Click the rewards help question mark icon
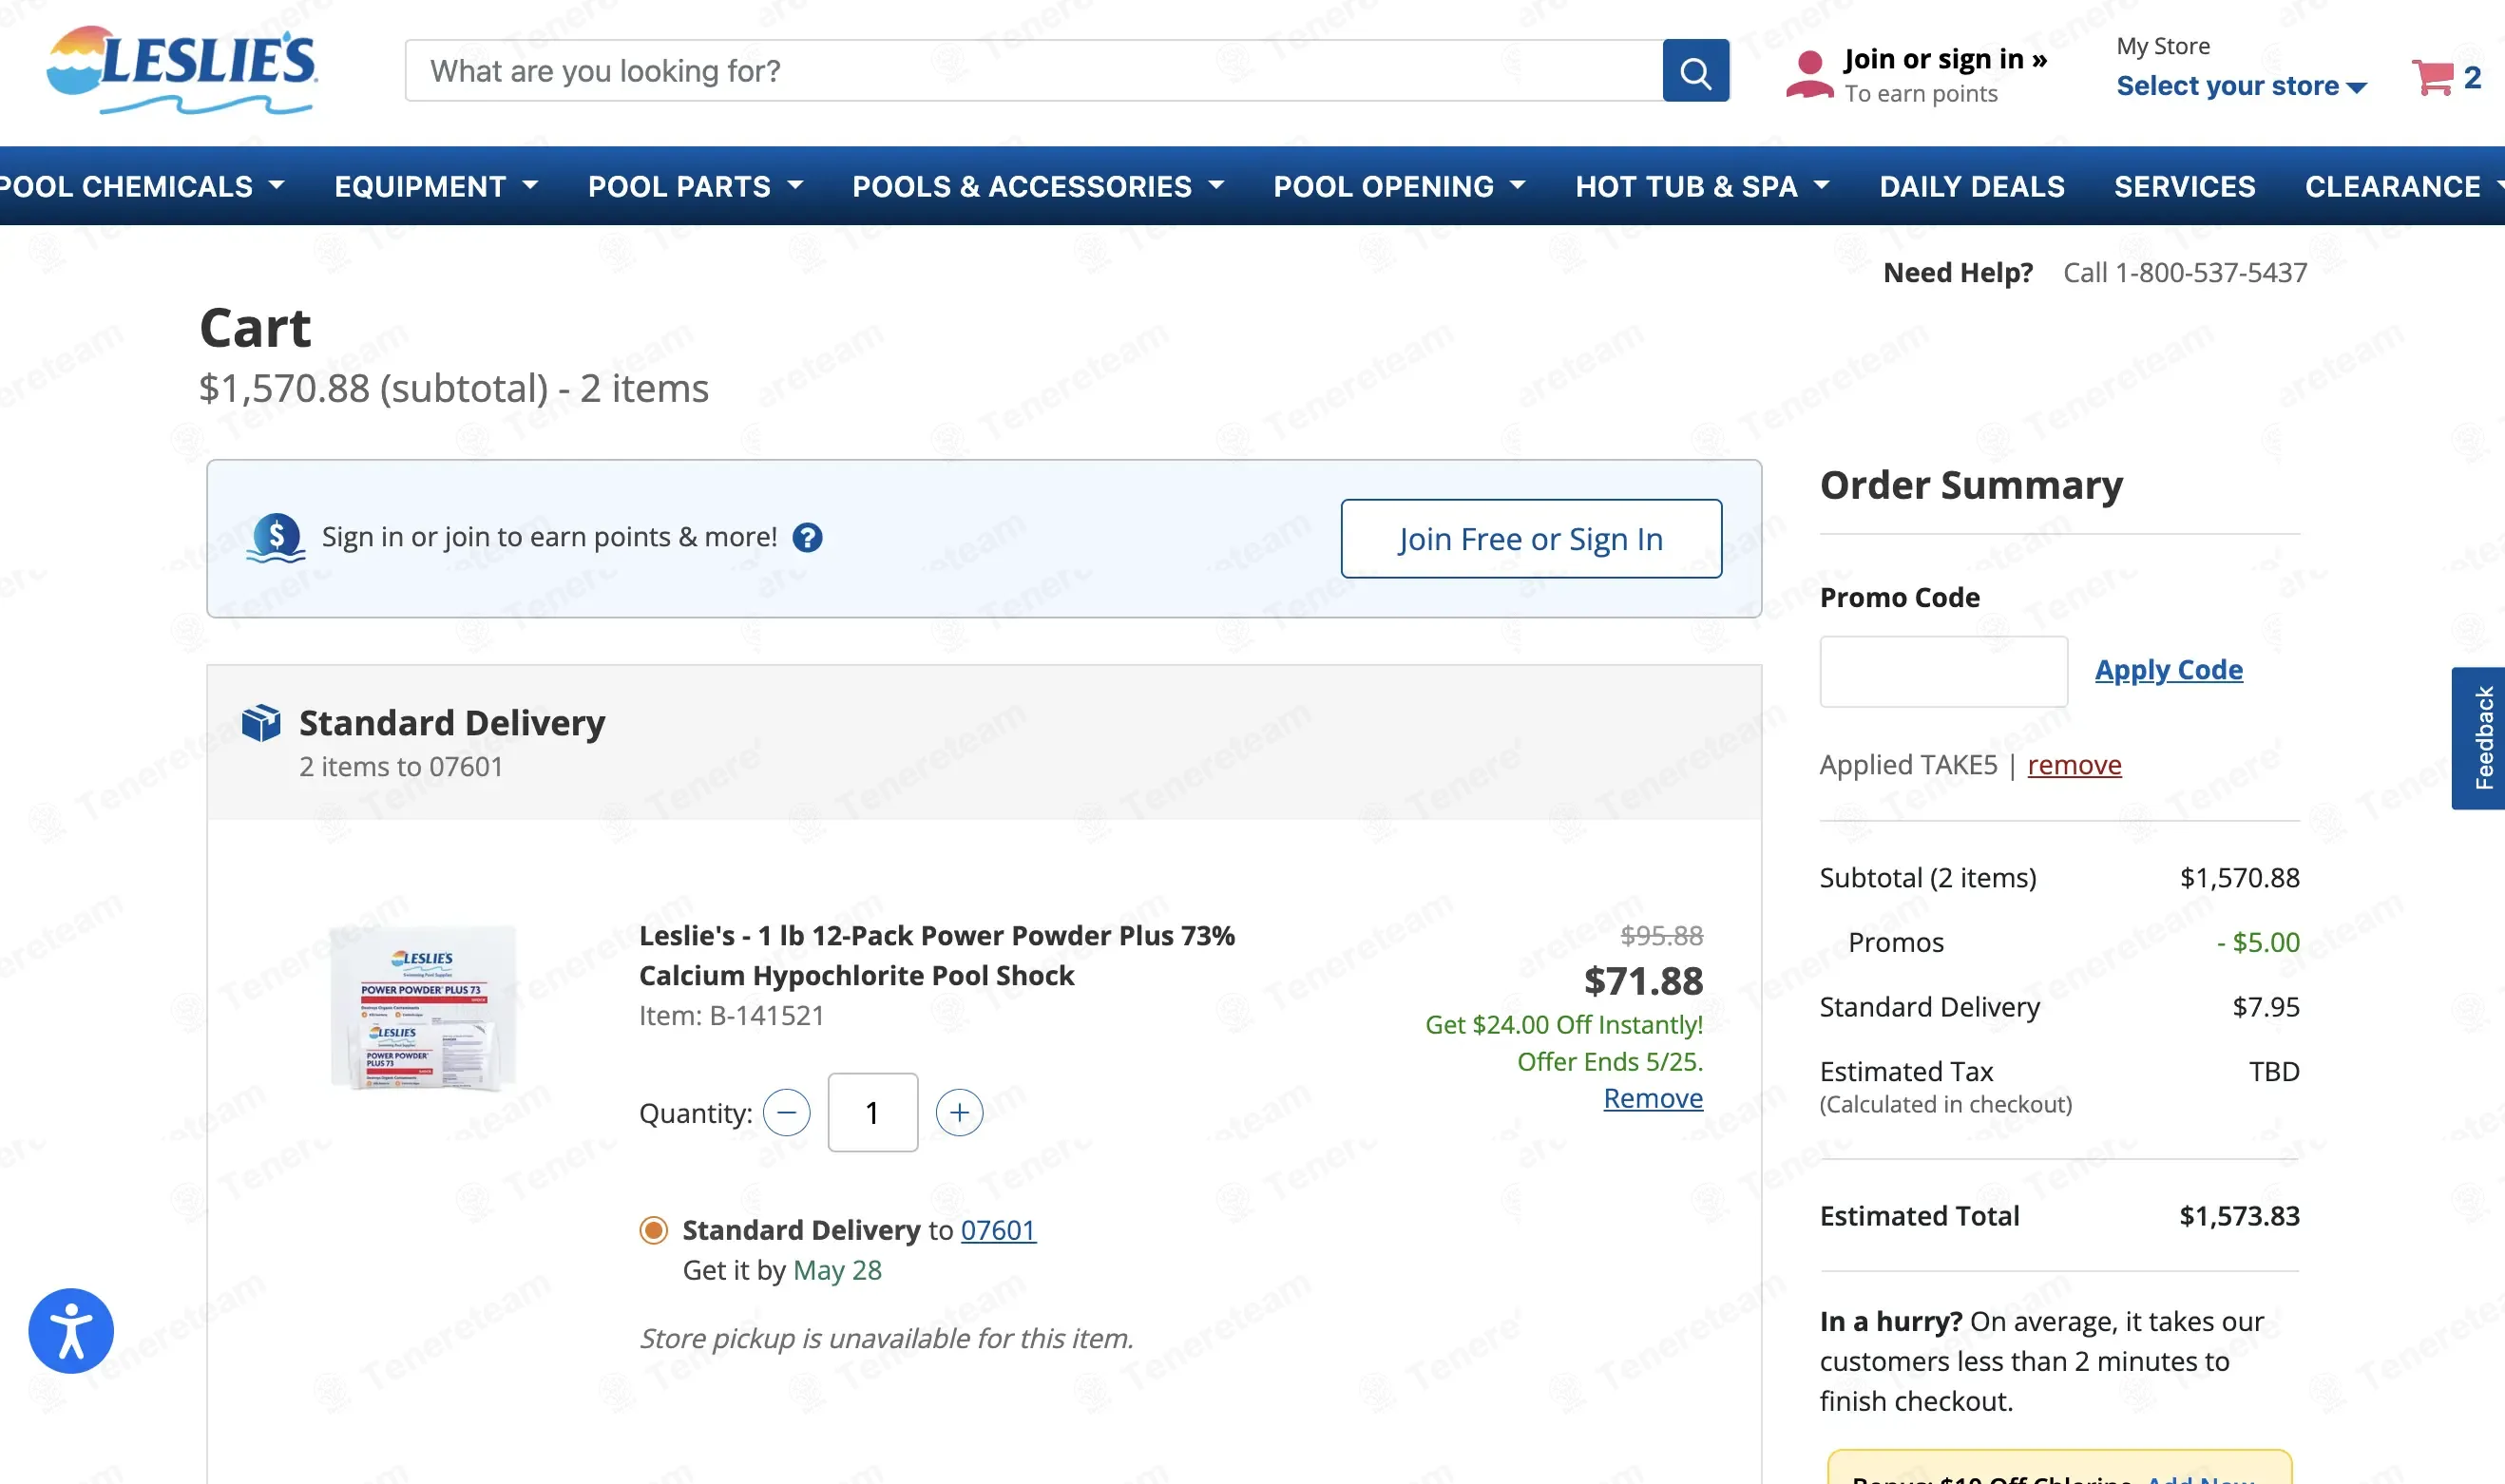 point(807,538)
